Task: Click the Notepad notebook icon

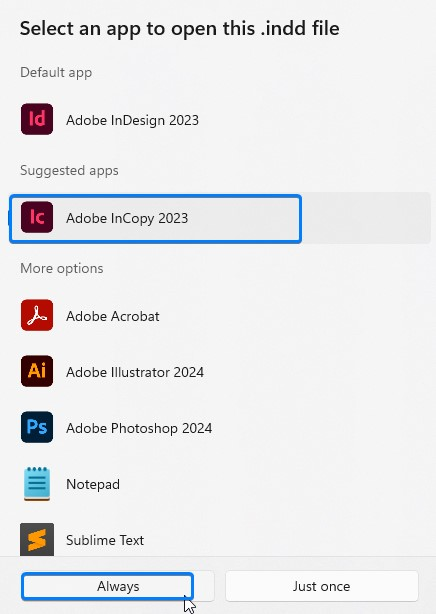Action: click(x=37, y=484)
